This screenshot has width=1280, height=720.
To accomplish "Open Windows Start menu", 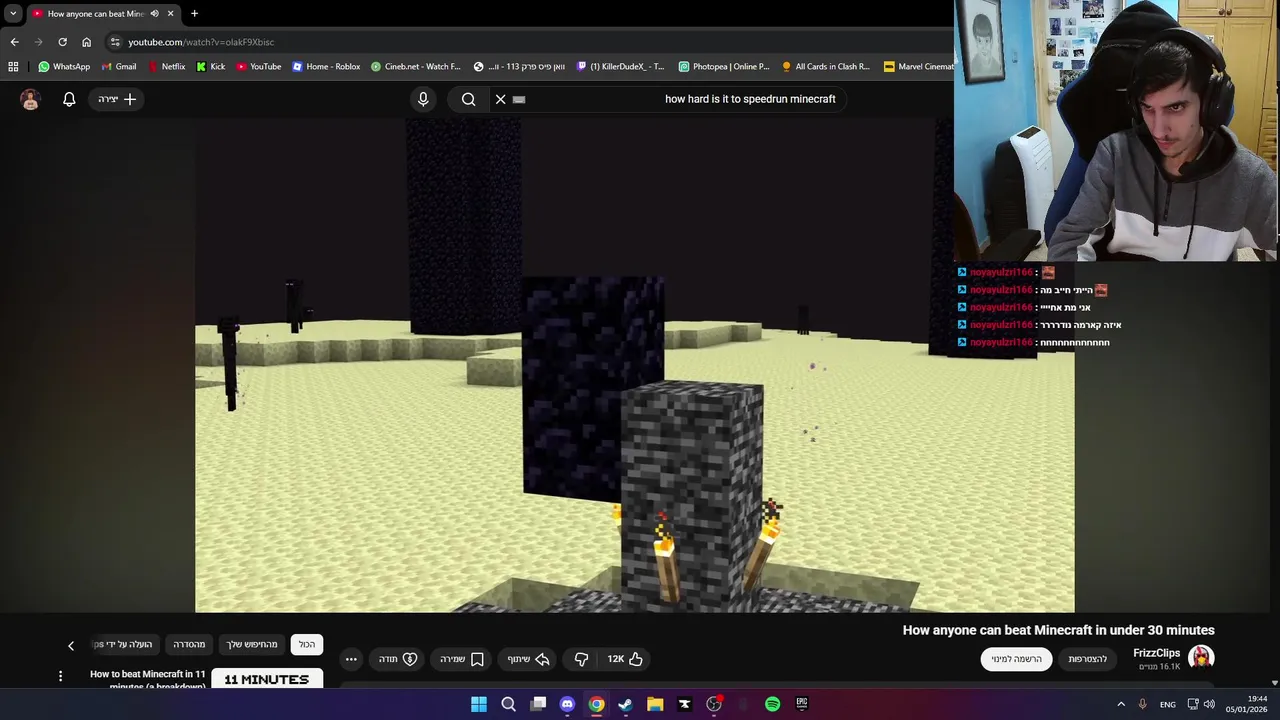I will click(x=479, y=704).
